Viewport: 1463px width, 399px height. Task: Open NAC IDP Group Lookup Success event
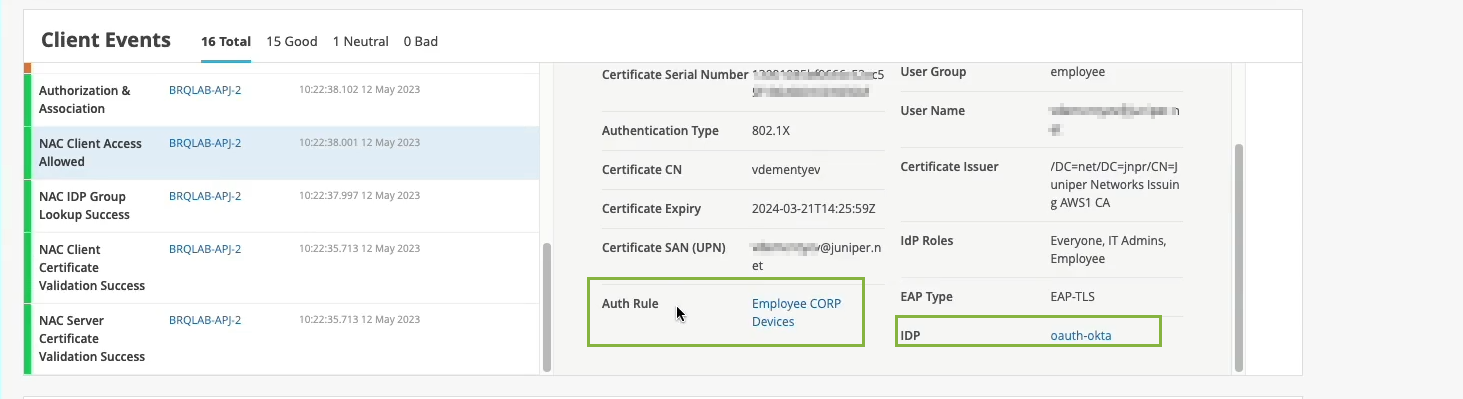[x=281, y=206]
